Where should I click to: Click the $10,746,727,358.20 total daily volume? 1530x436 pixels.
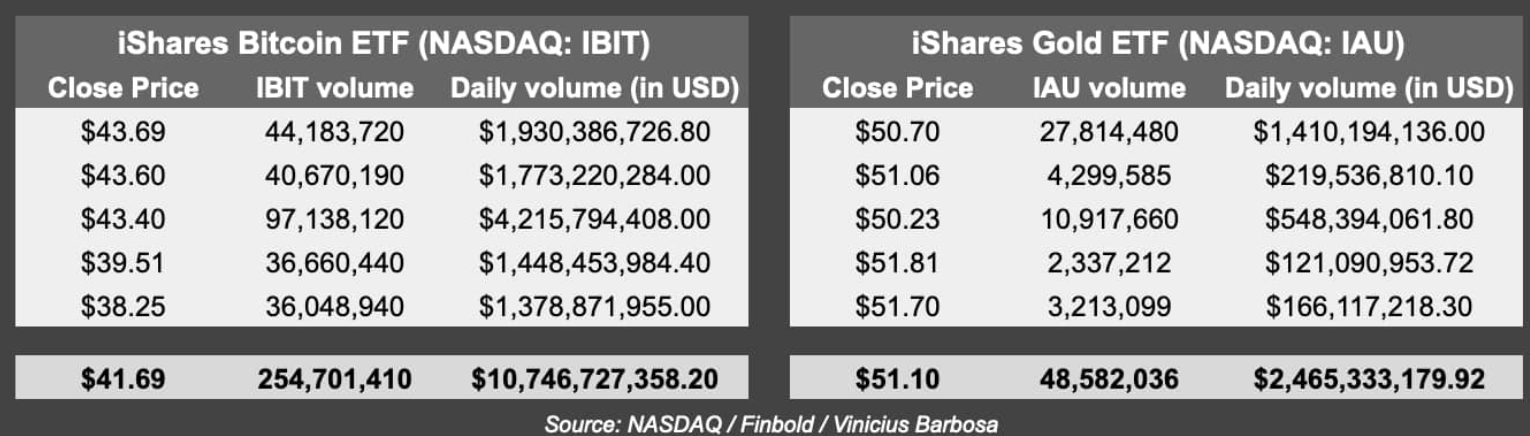pos(594,379)
